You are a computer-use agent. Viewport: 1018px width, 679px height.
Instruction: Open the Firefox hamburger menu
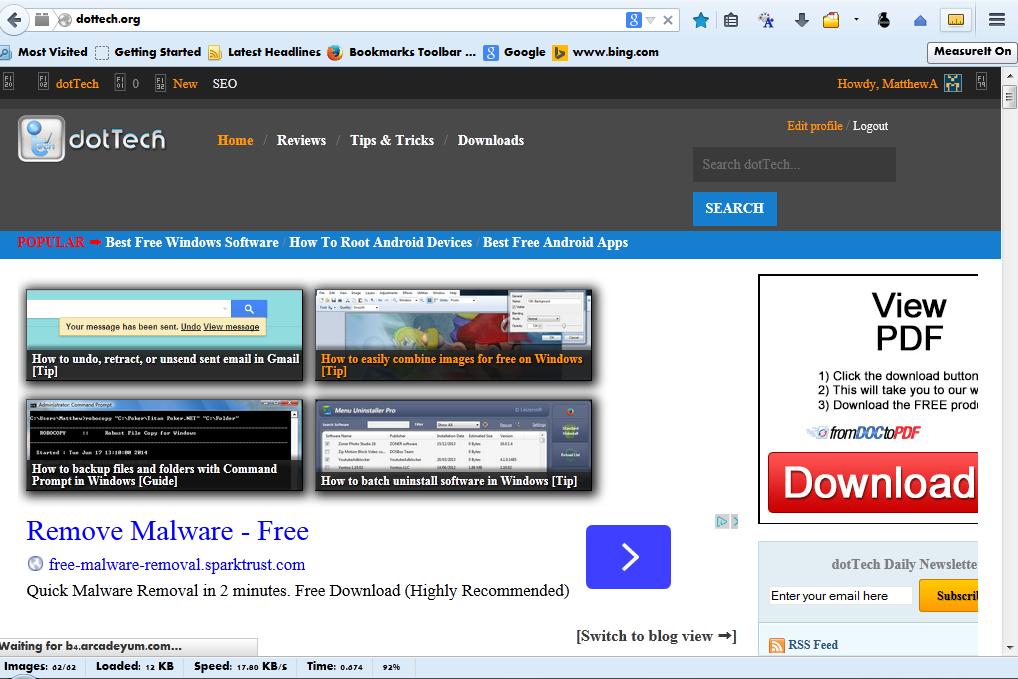click(x=997, y=20)
